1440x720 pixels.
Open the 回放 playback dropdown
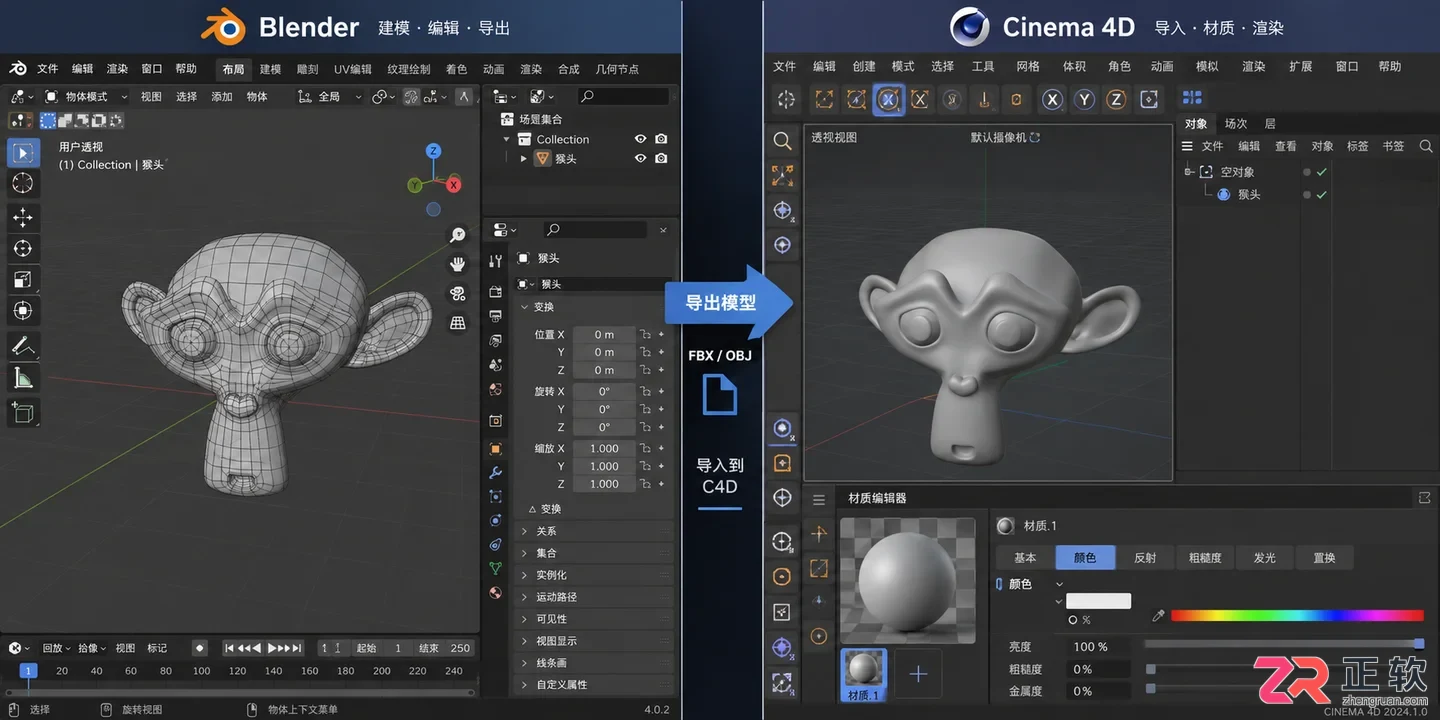(x=56, y=648)
